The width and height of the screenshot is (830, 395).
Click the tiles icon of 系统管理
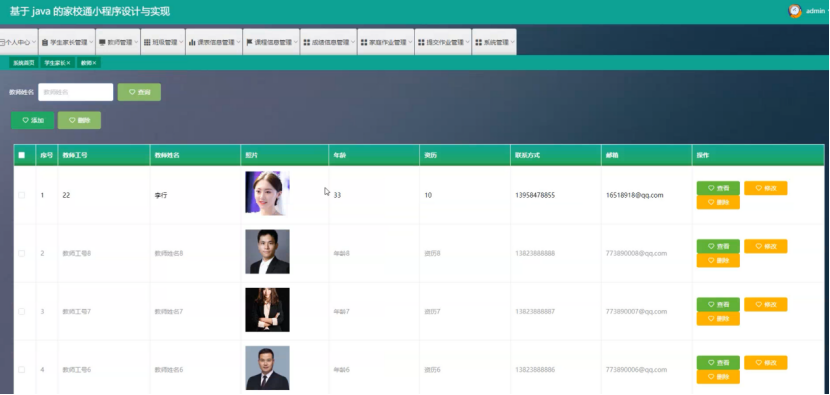(x=478, y=42)
